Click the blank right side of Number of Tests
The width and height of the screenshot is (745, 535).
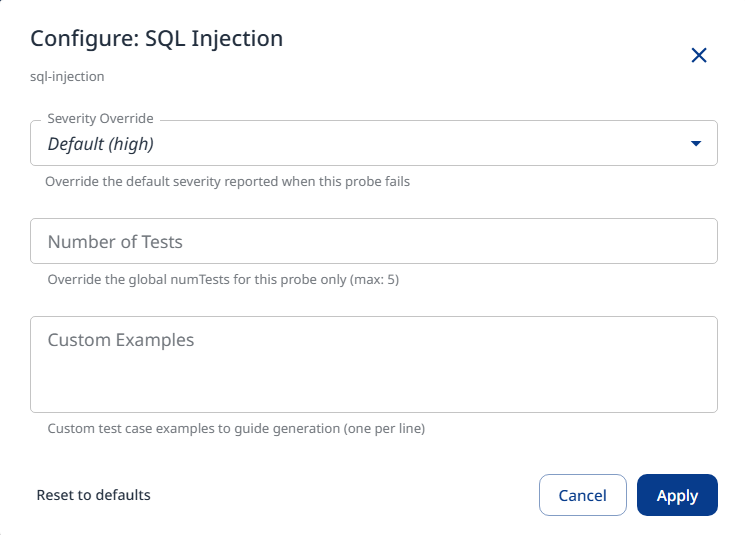click(x=600, y=241)
